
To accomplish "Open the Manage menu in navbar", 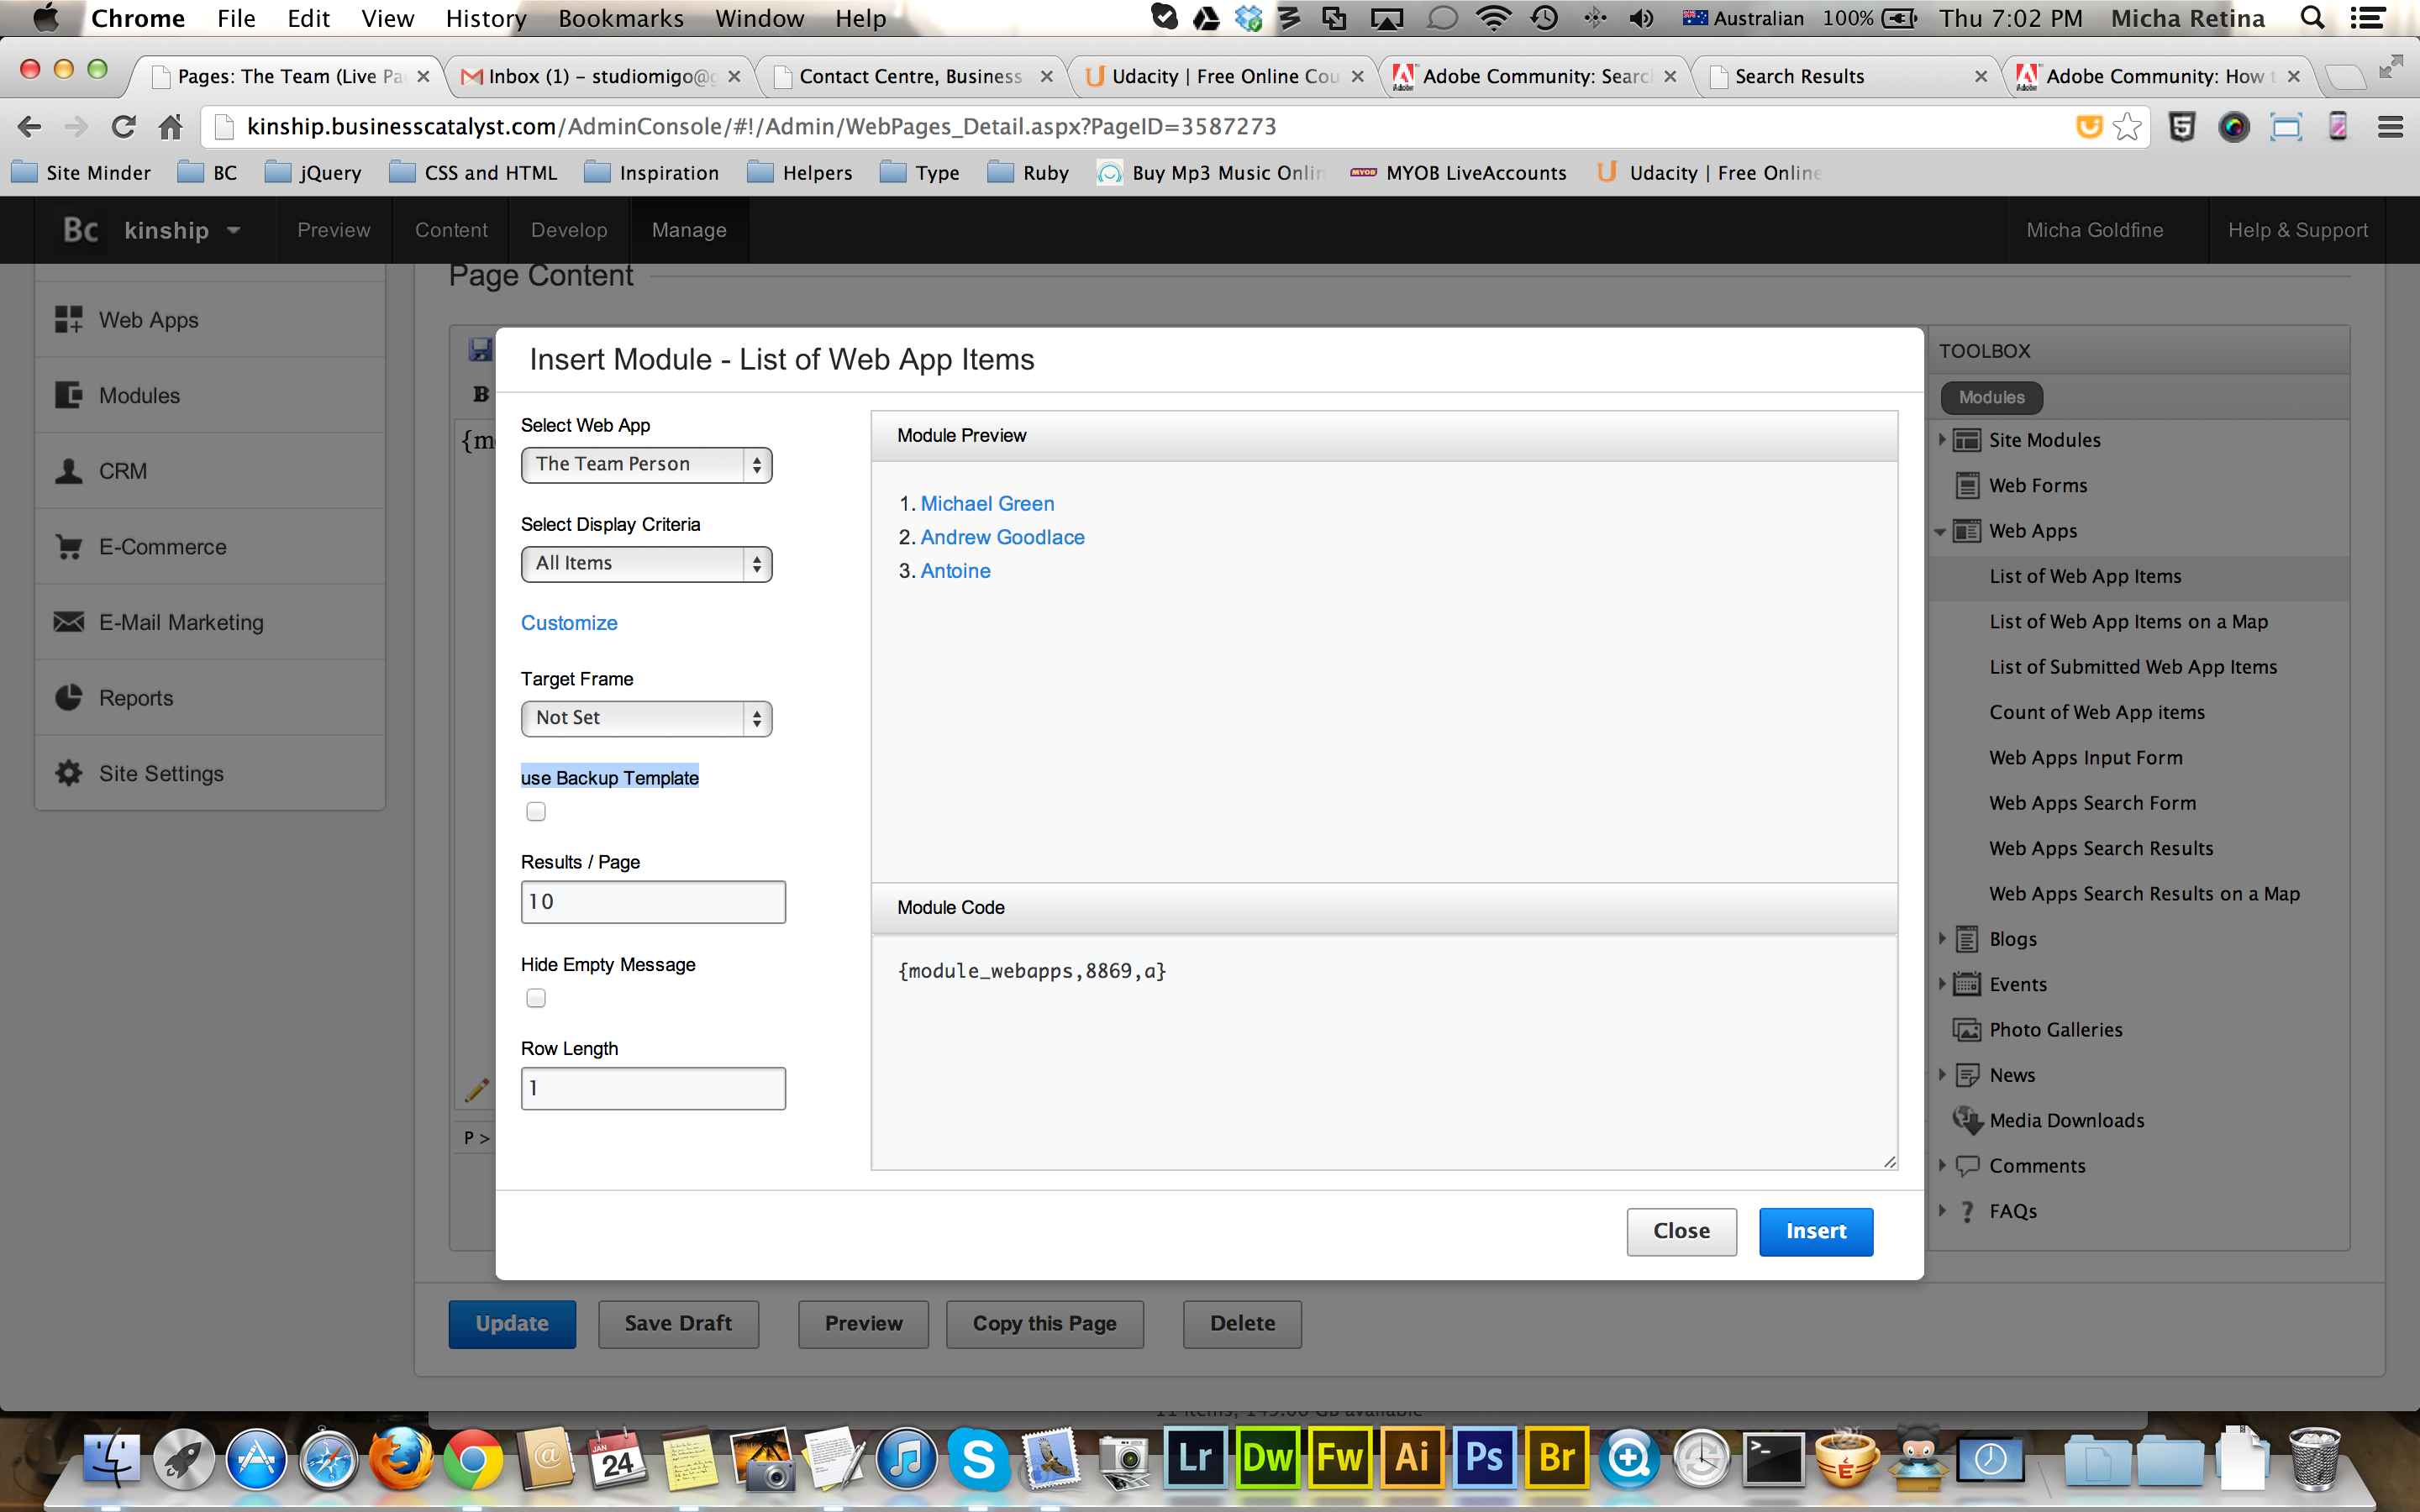I will (x=689, y=230).
